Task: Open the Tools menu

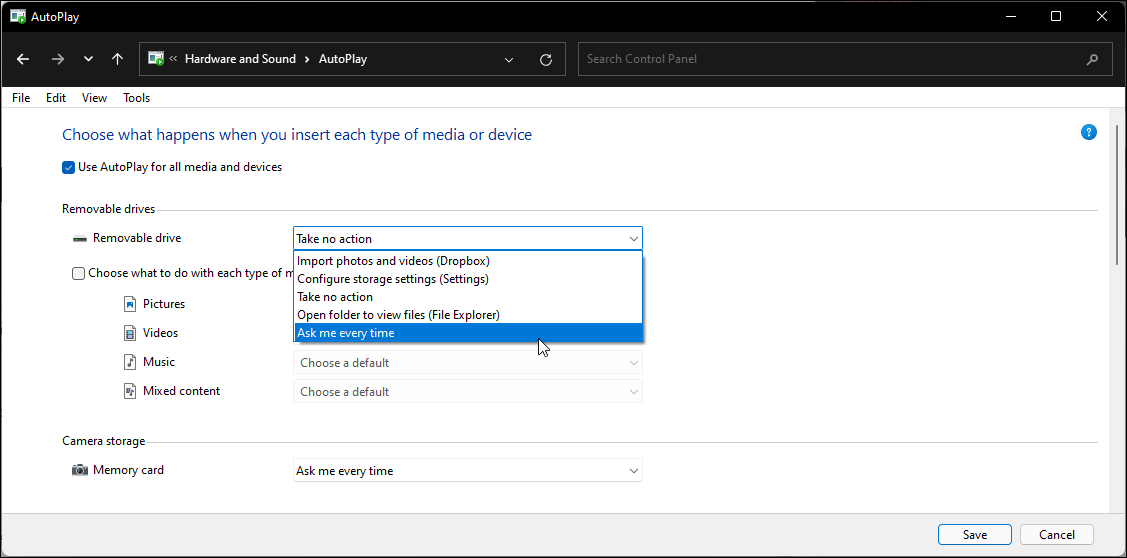Action: point(136,98)
